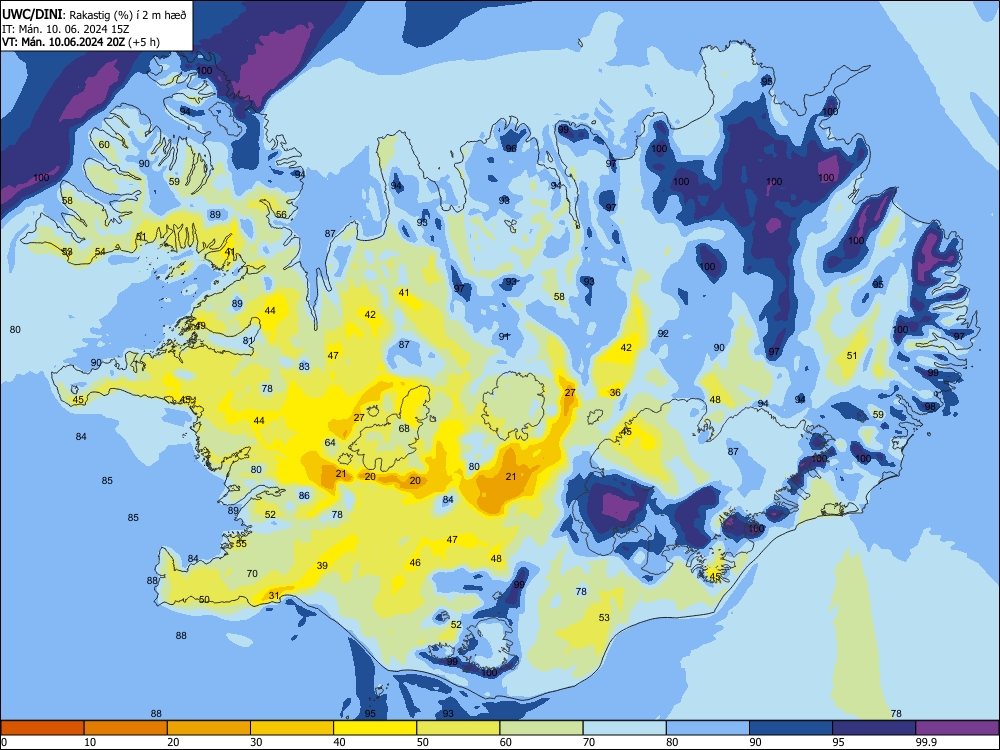Pick the 50–60 pale yellow legend swatch
Screen dimensions: 1000x750
click(x=458, y=728)
